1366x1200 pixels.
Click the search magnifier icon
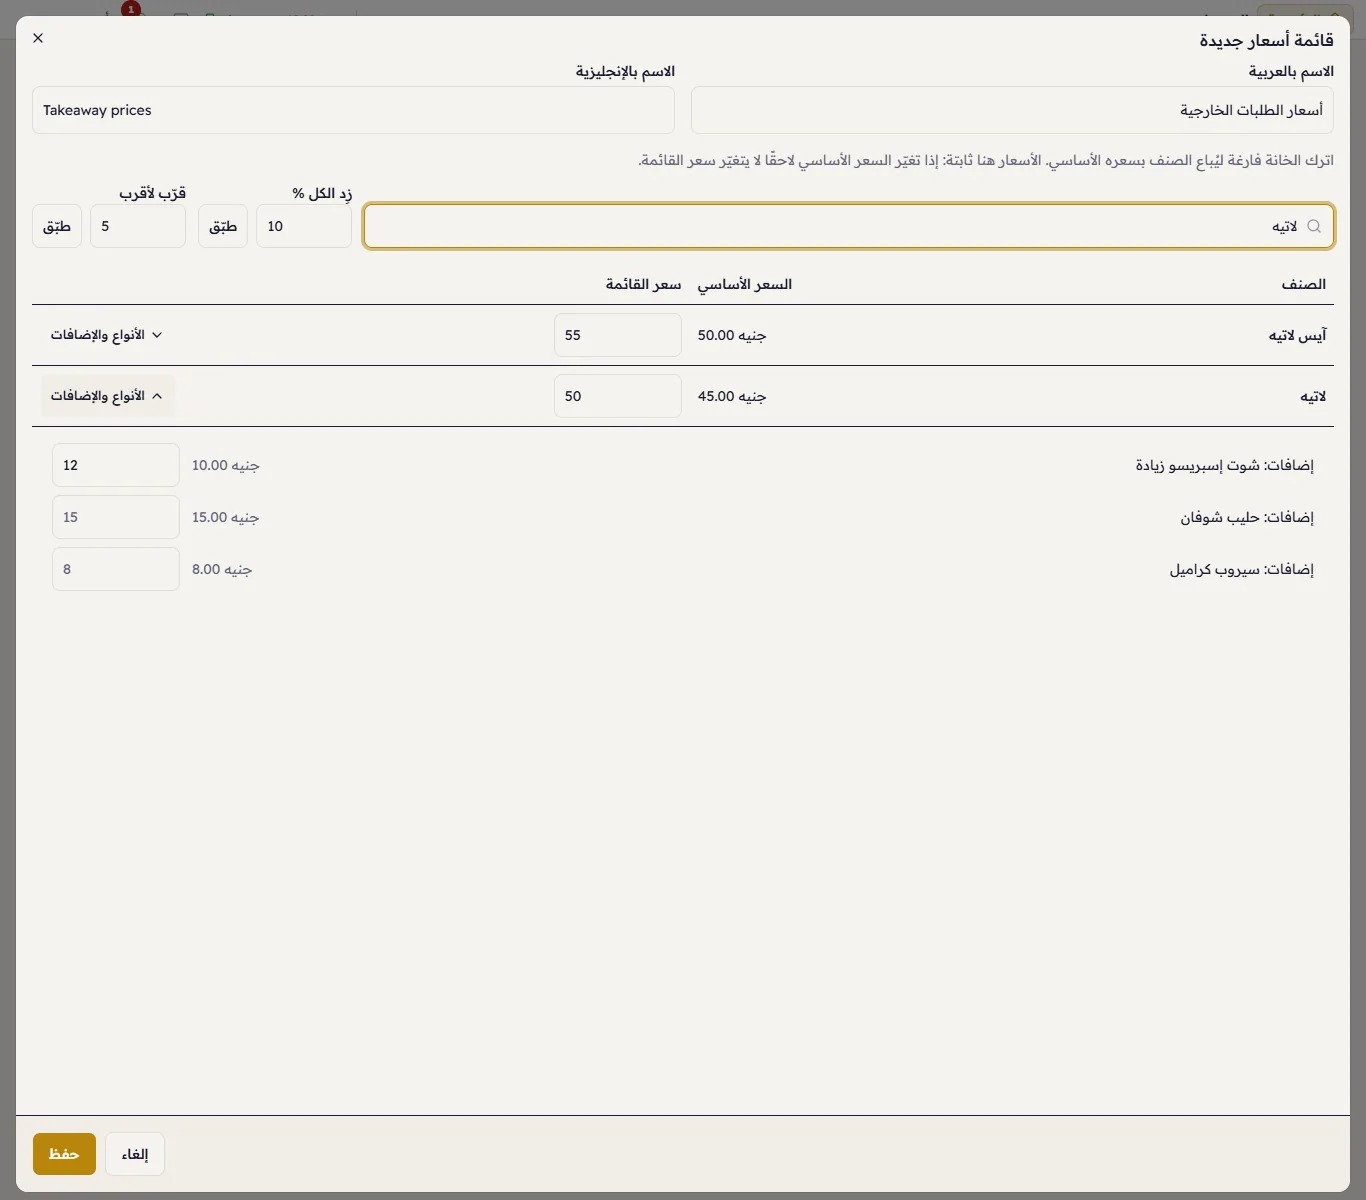pos(1314,226)
